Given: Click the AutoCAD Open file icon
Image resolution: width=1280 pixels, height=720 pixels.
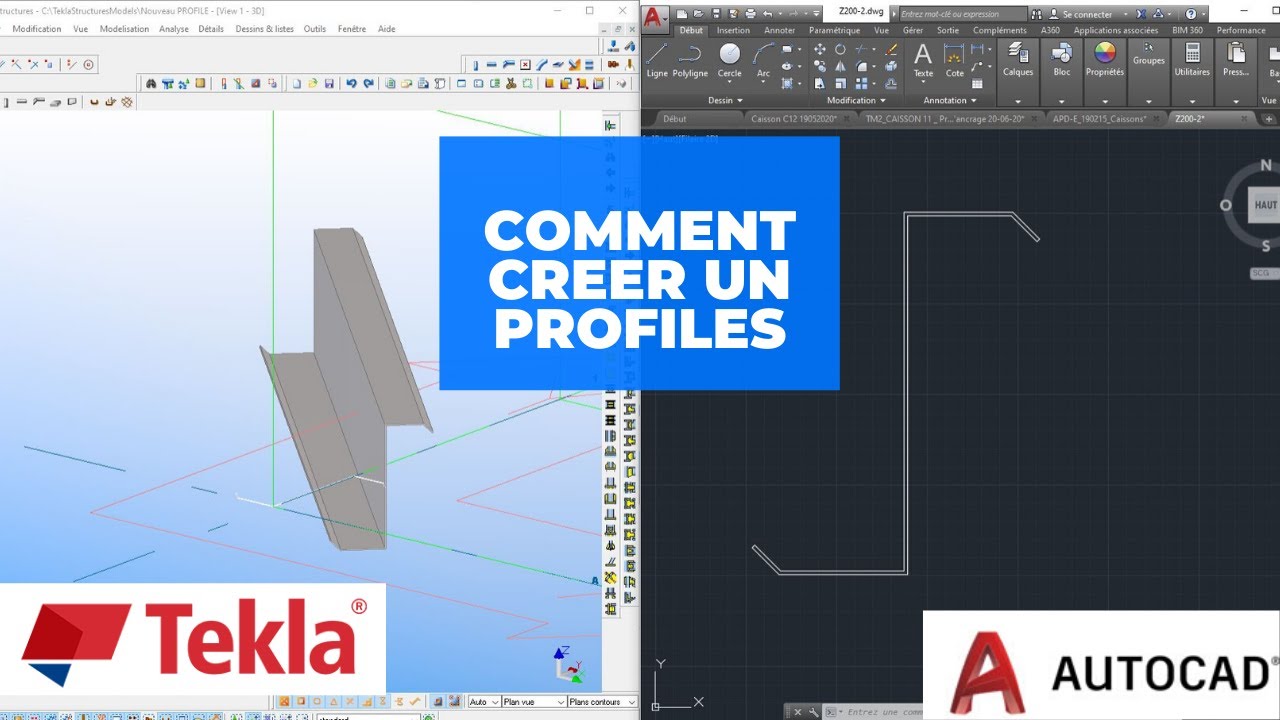Looking at the screenshot, I should [x=698, y=14].
